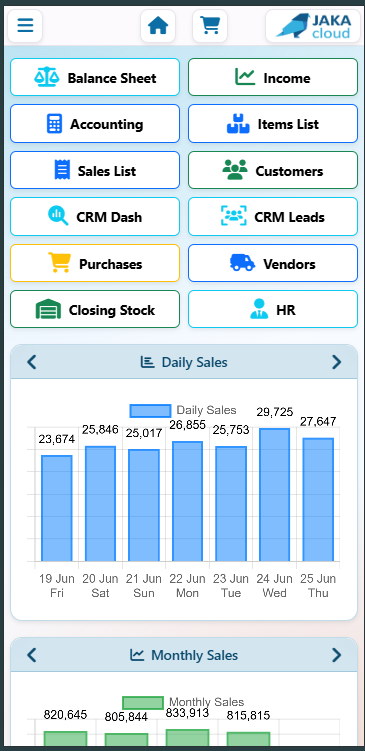Click the 25,846 value label

click(x=100, y=430)
